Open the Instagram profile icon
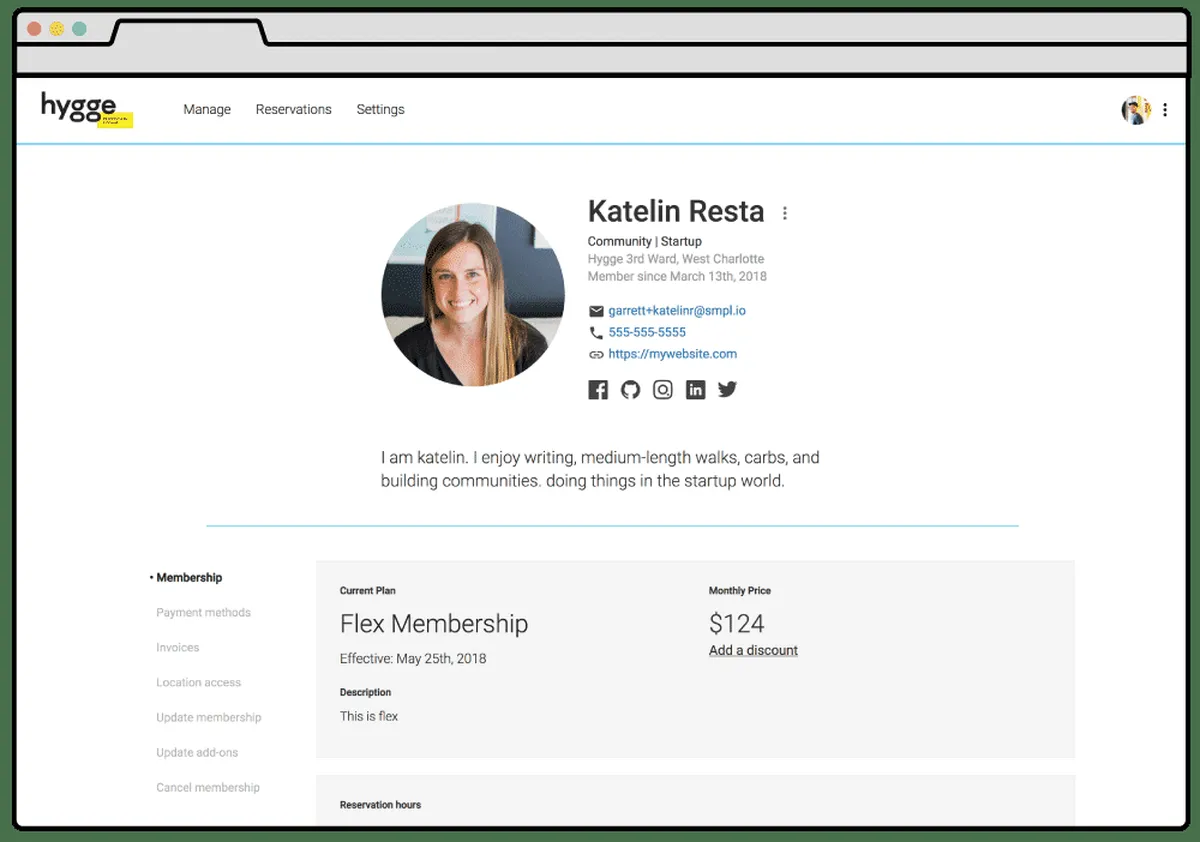The width and height of the screenshot is (1200, 842). (x=663, y=390)
